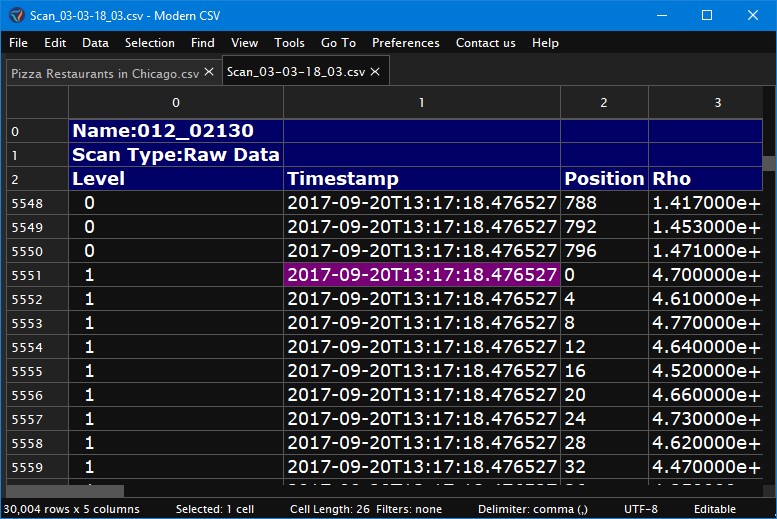Select the highlighted timestamp cell in row 5551
The height and width of the screenshot is (519, 777).
coord(422,275)
